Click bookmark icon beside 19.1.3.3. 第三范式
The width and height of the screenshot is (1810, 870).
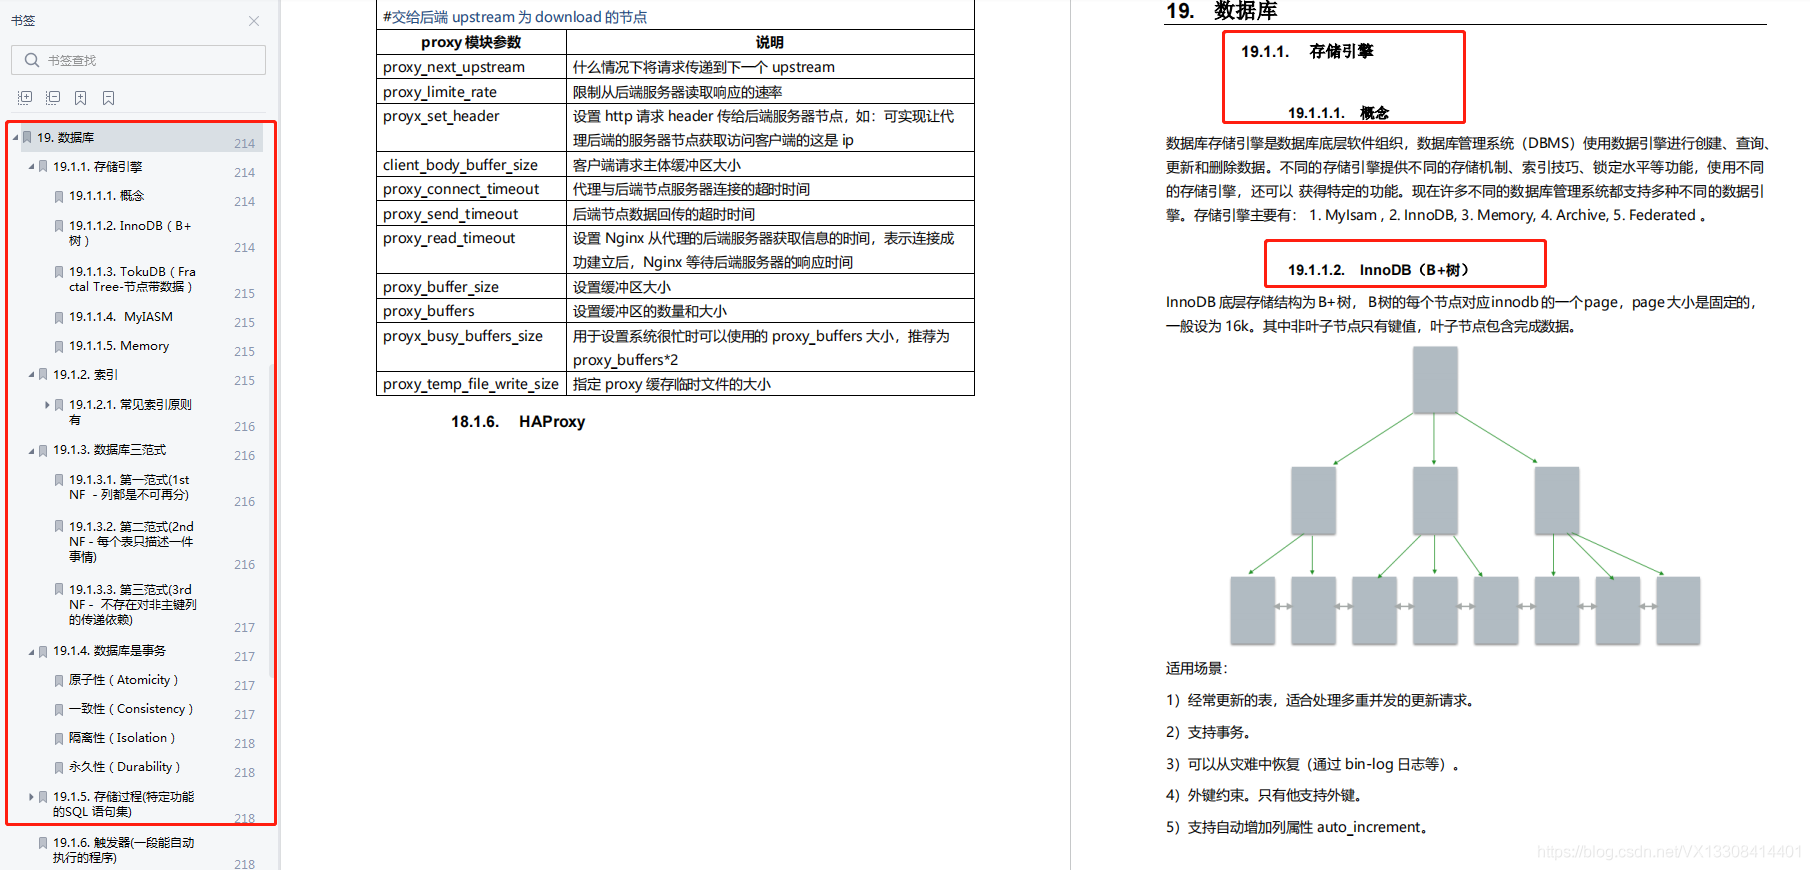click(59, 590)
